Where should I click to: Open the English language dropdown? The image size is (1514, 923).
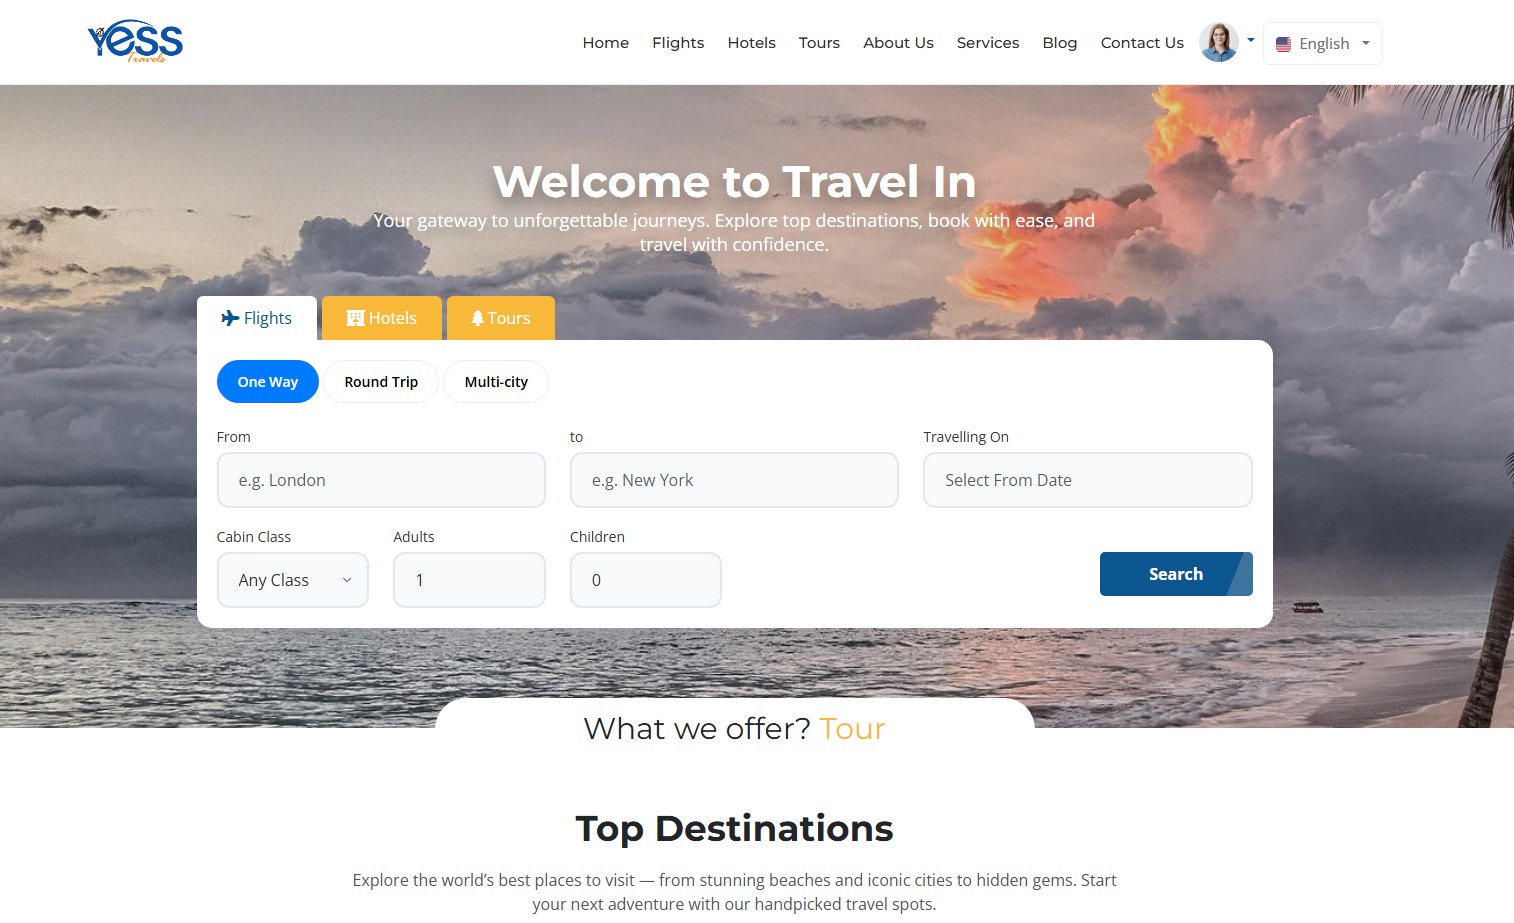tap(1323, 44)
